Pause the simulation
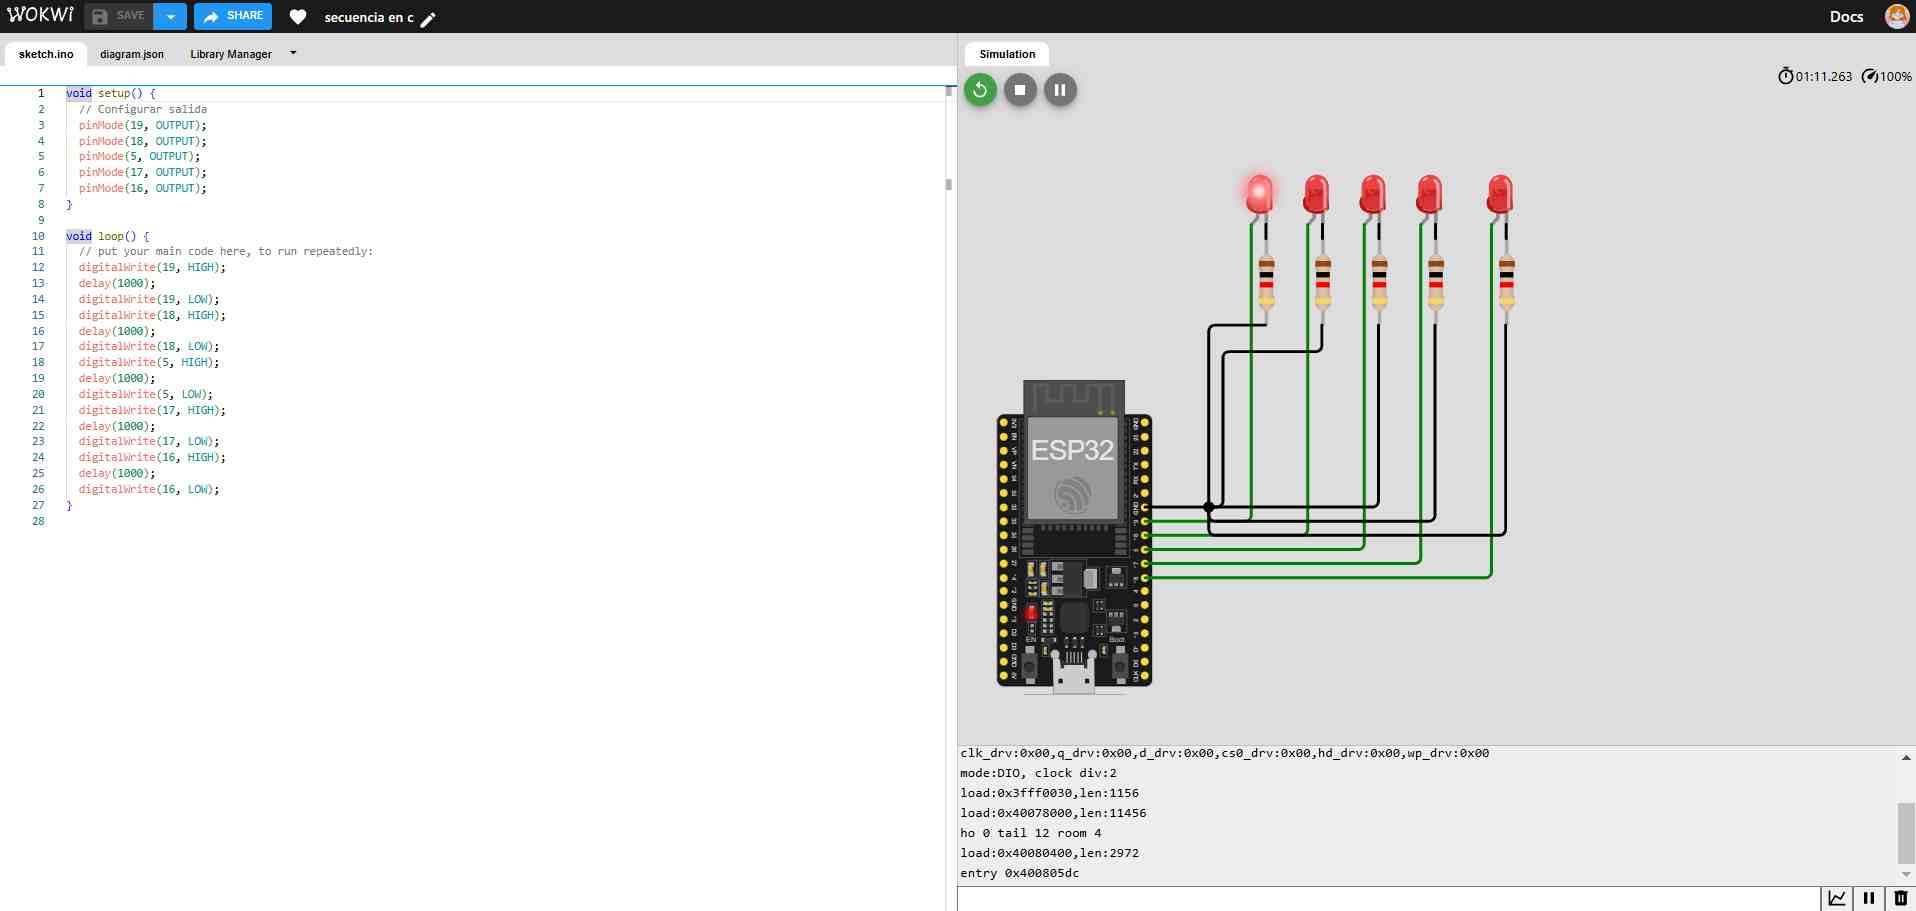Image resolution: width=1916 pixels, height=911 pixels. (1060, 90)
